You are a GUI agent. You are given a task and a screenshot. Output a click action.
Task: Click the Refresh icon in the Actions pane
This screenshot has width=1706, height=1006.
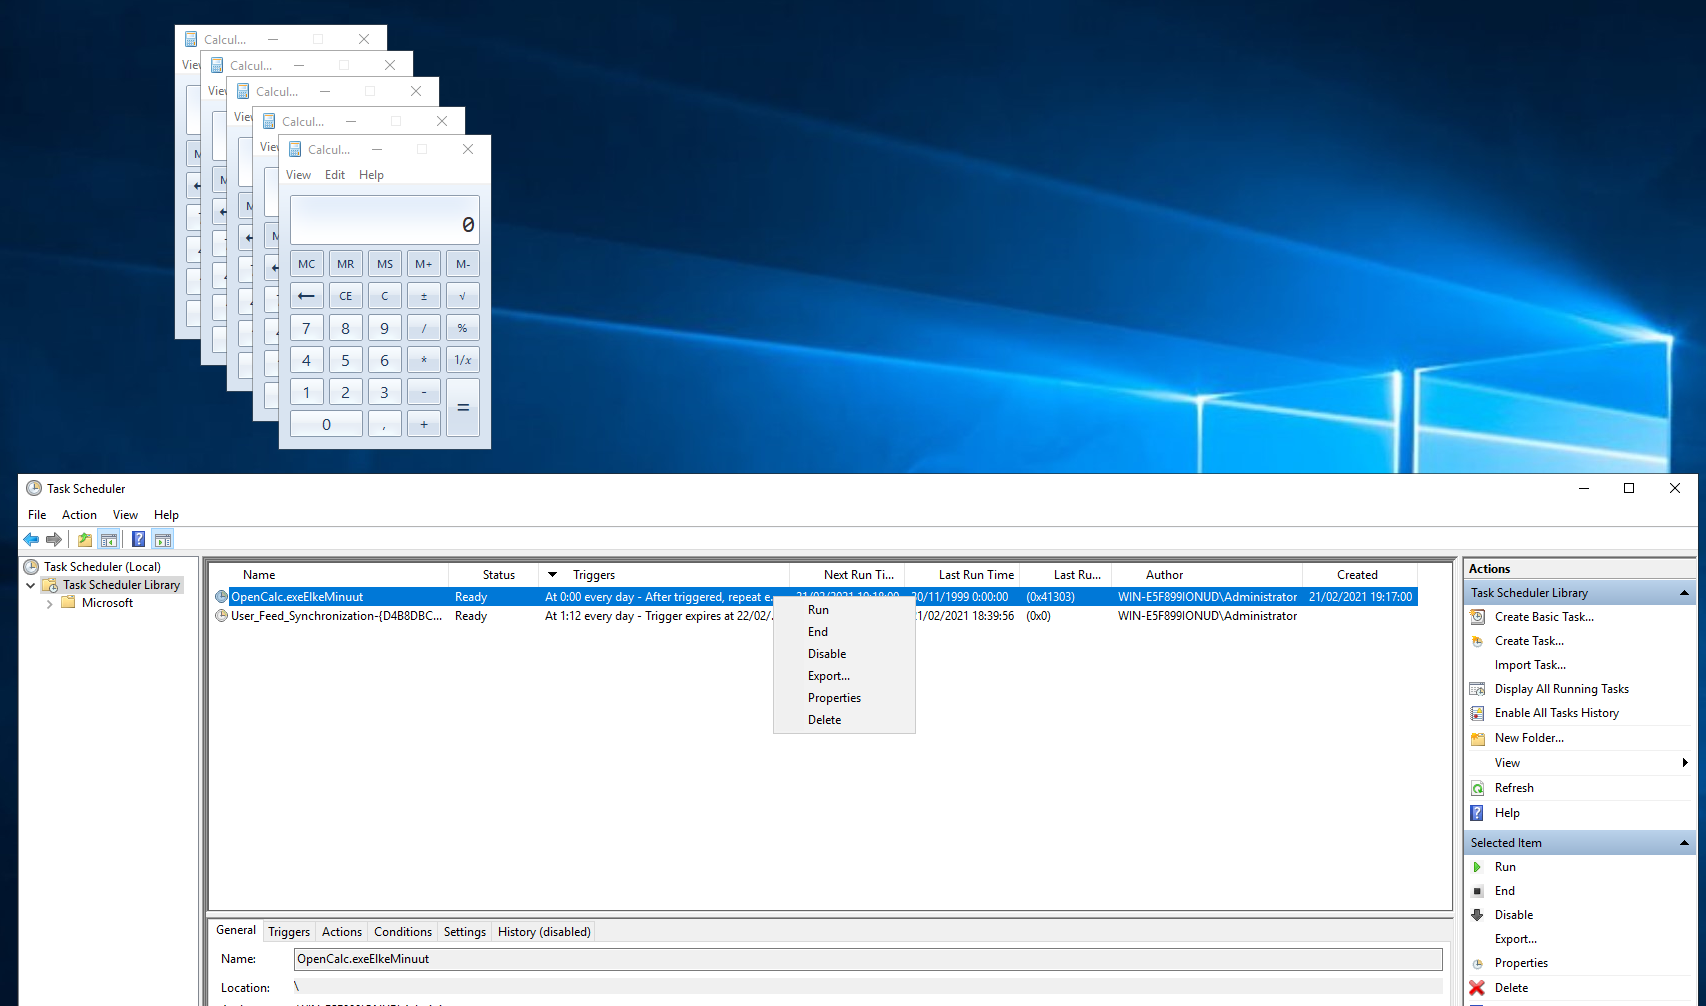pyautogui.click(x=1477, y=788)
